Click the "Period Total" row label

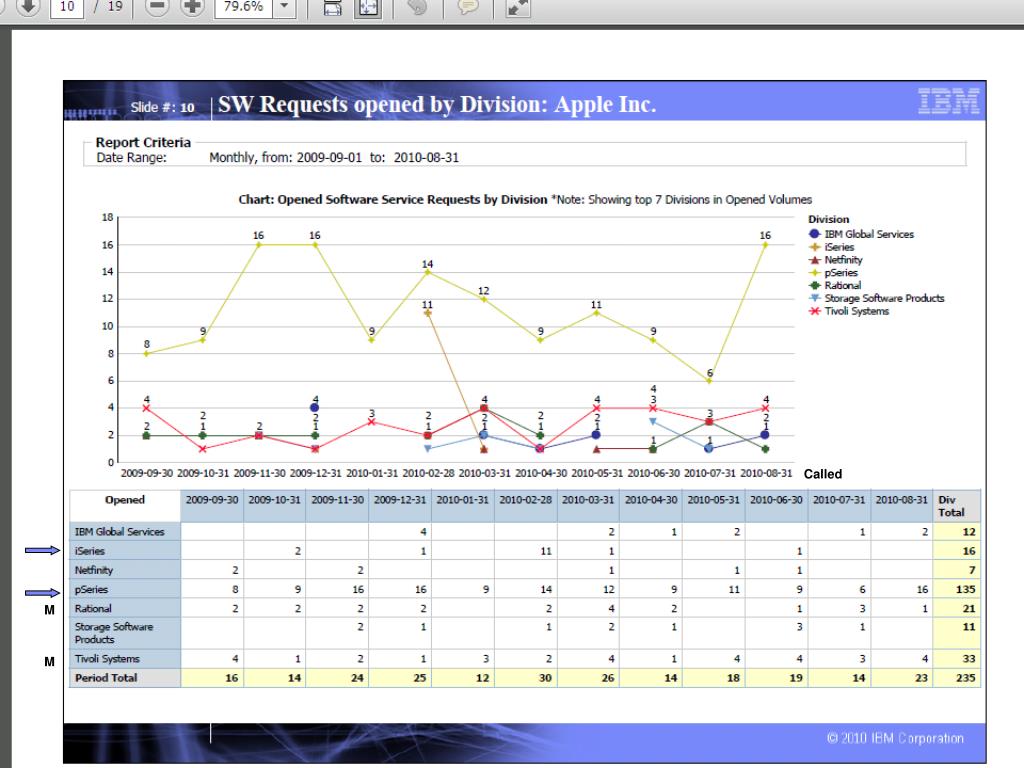click(106, 678)
